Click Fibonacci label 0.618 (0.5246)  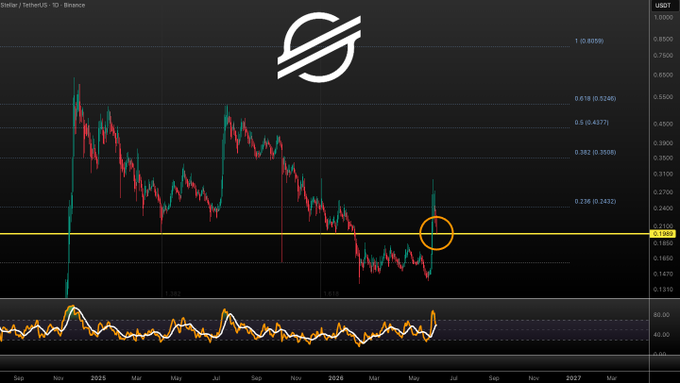coord(595,98)
